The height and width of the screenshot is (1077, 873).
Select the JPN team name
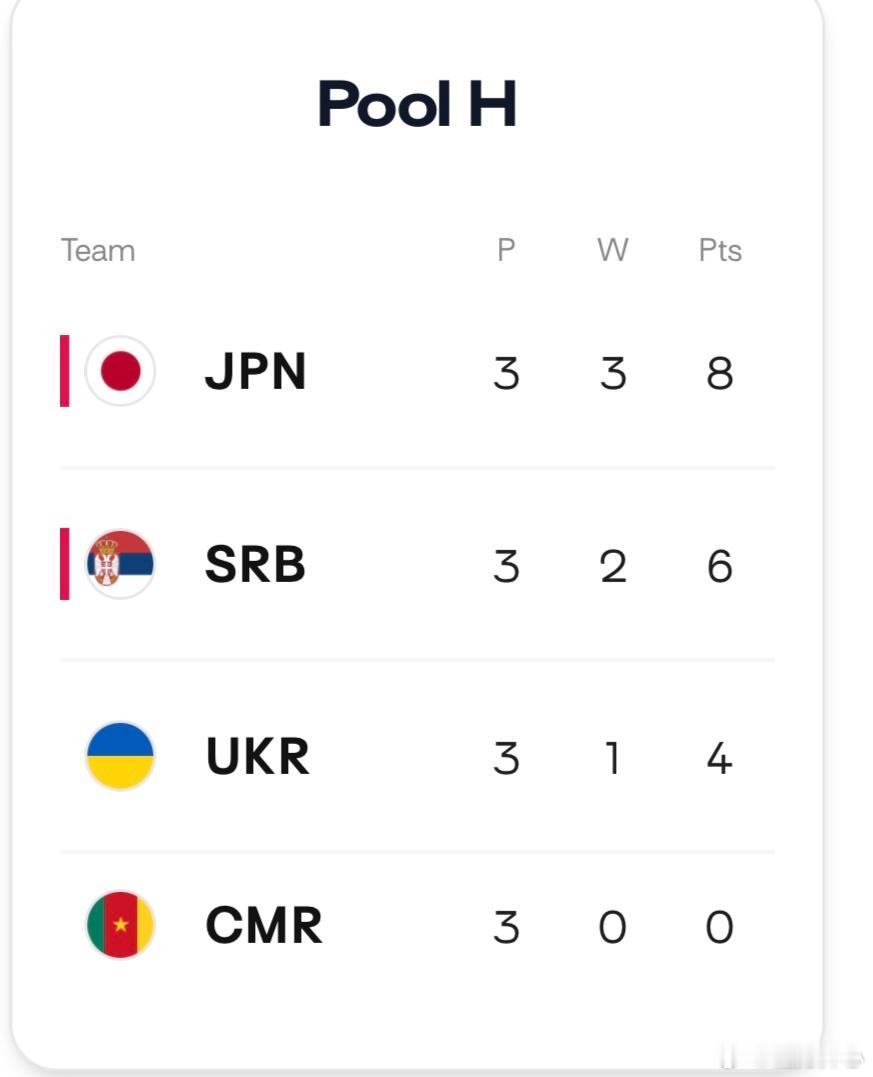[x=256, y=372]
